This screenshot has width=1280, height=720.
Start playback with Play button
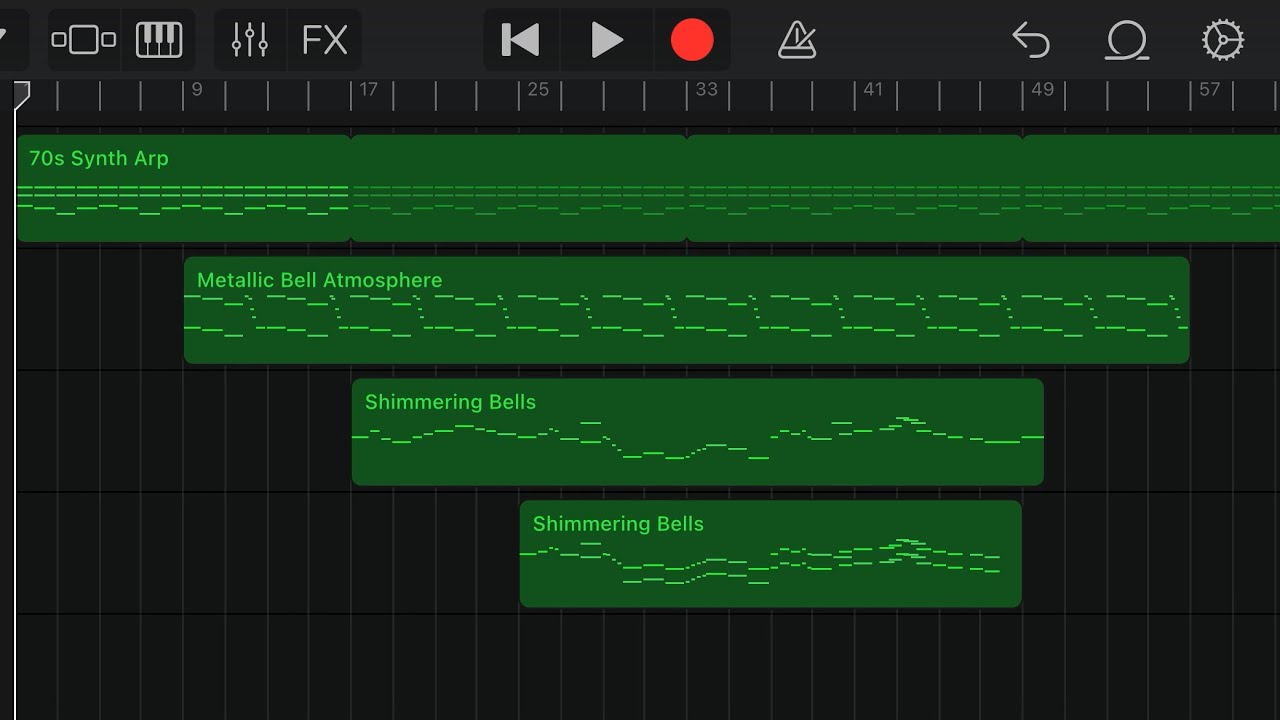pyautogui.click(x=606, y=40)
